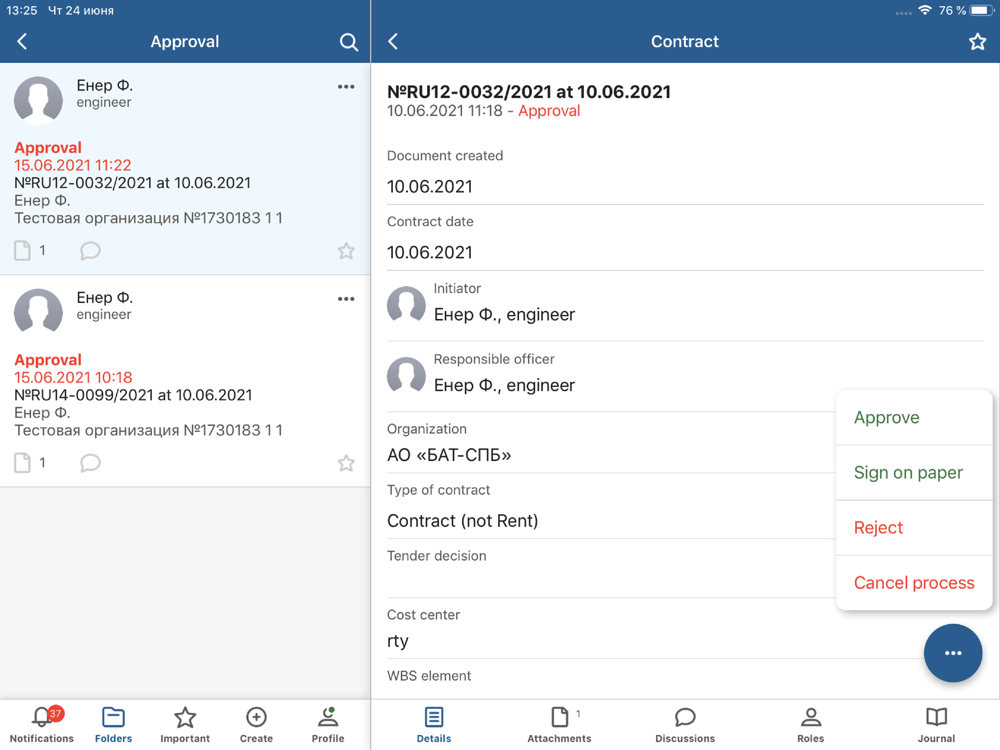Tap the floating three-dots action button
This screenshot has height=750, width=1000.
(x=953, y=653)
